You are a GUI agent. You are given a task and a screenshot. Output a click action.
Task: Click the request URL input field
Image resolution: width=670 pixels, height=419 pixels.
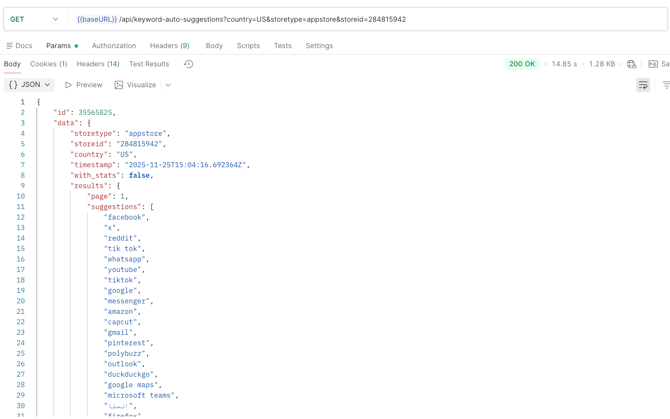coord(360,19)
